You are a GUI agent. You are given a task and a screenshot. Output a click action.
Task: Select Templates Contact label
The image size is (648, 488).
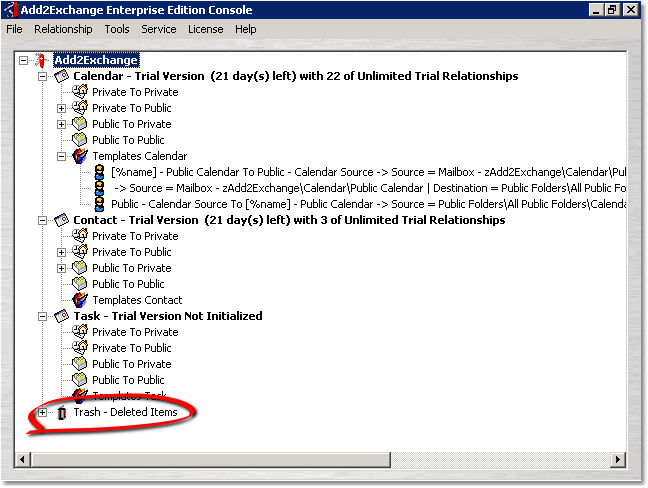point(137,300)
